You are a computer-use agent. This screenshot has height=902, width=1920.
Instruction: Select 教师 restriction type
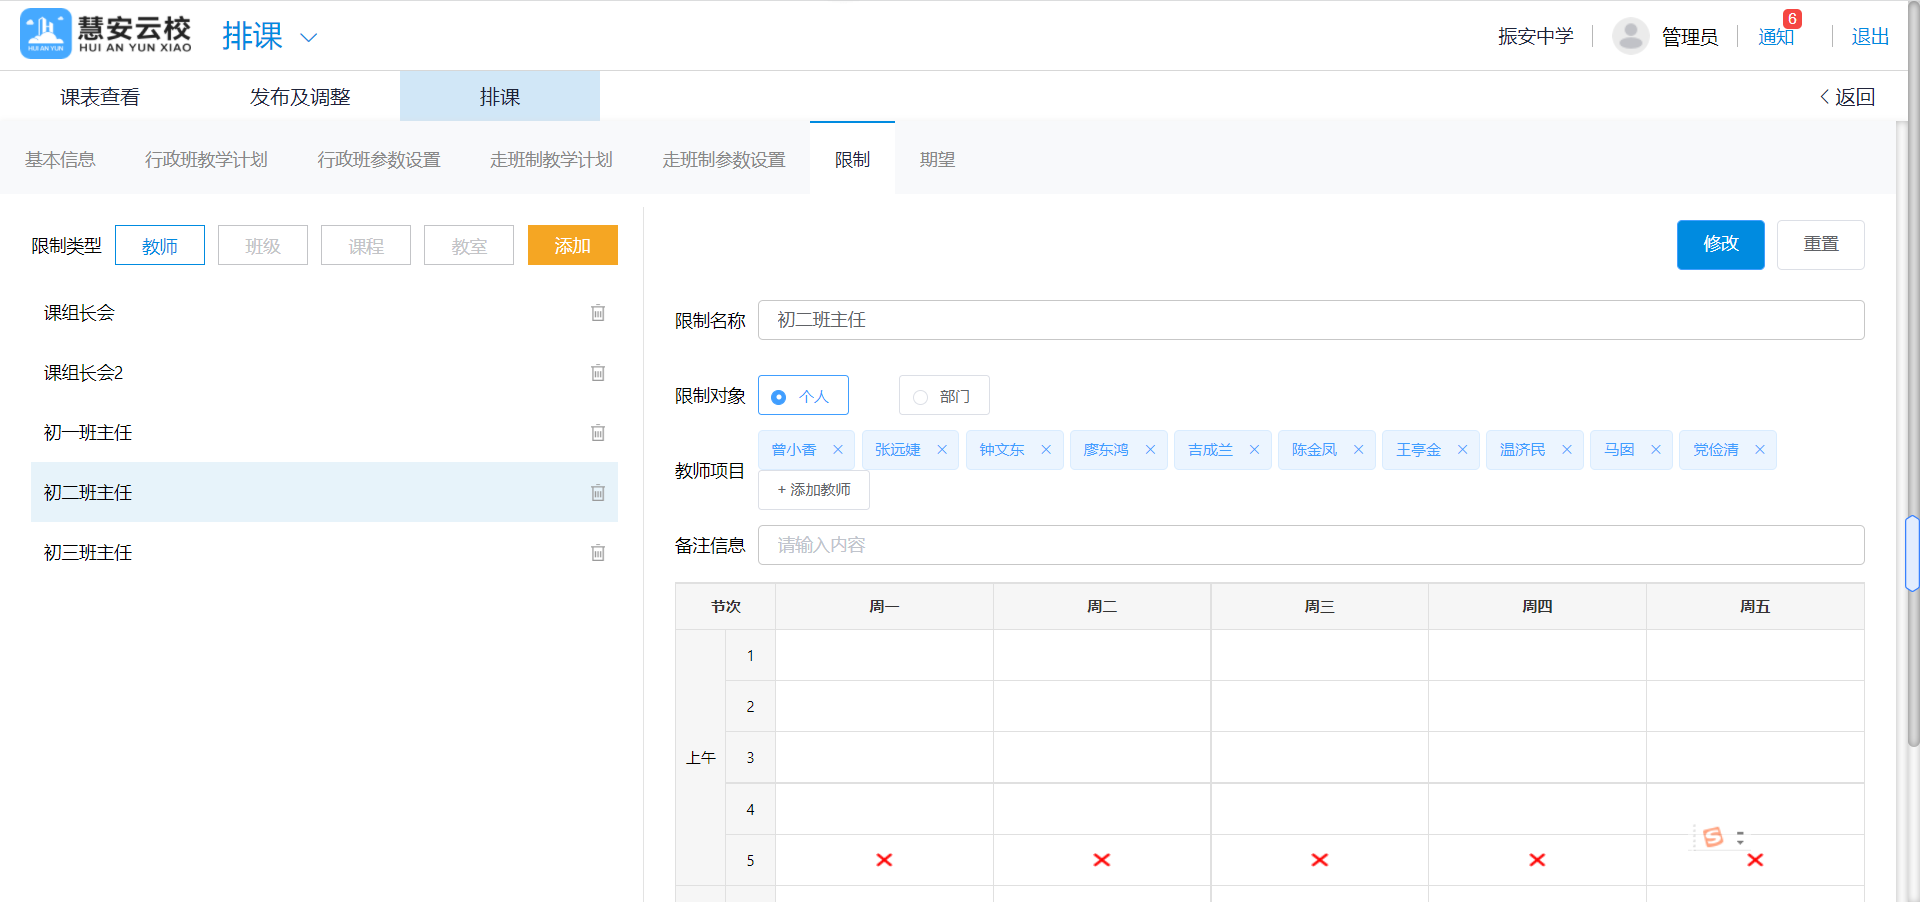coord(160,245)
